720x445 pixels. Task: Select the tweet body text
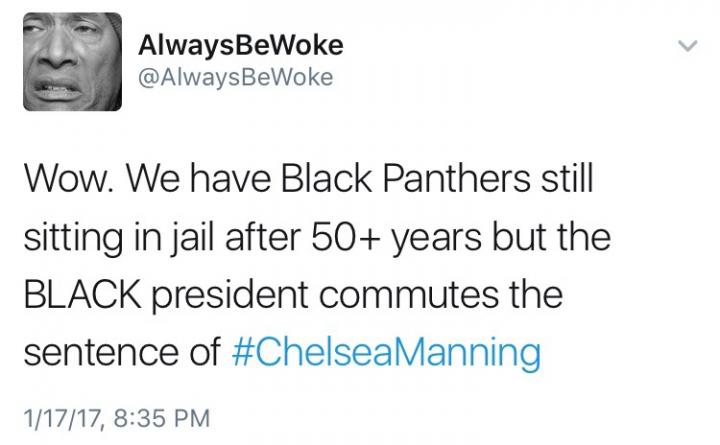click(317, 265)
